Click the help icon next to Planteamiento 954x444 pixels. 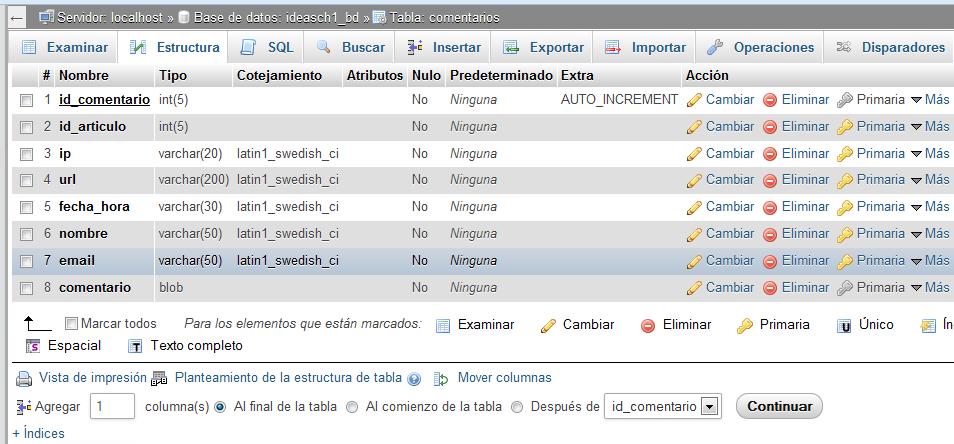click(414, 379)
